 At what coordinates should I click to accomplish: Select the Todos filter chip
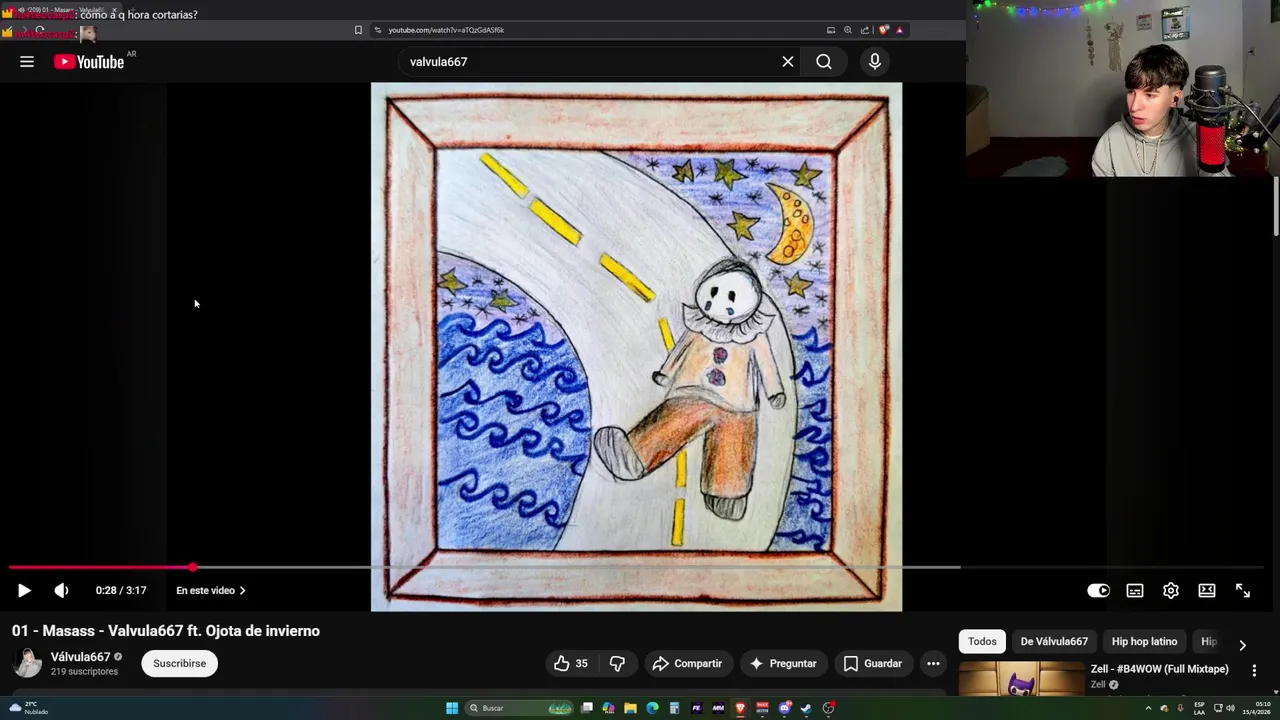click(982, 642)
